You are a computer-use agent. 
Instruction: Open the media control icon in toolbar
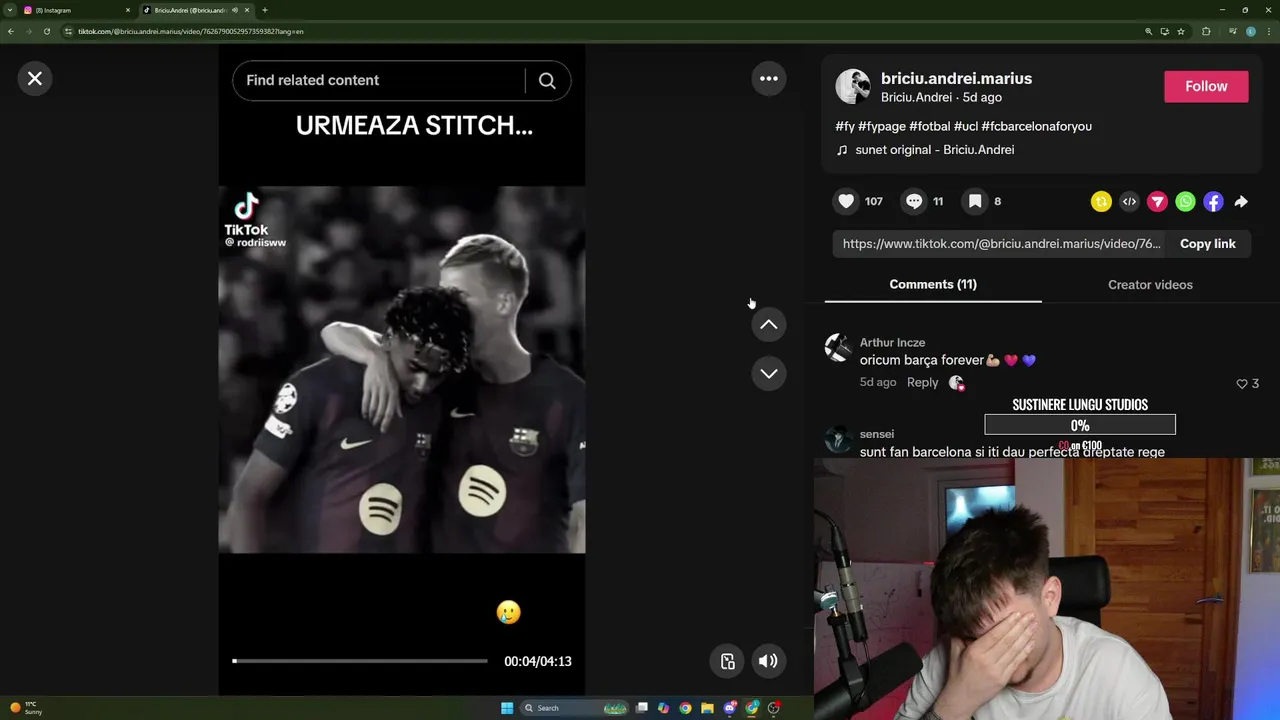pyautogui.click(x=1233, y=31)
